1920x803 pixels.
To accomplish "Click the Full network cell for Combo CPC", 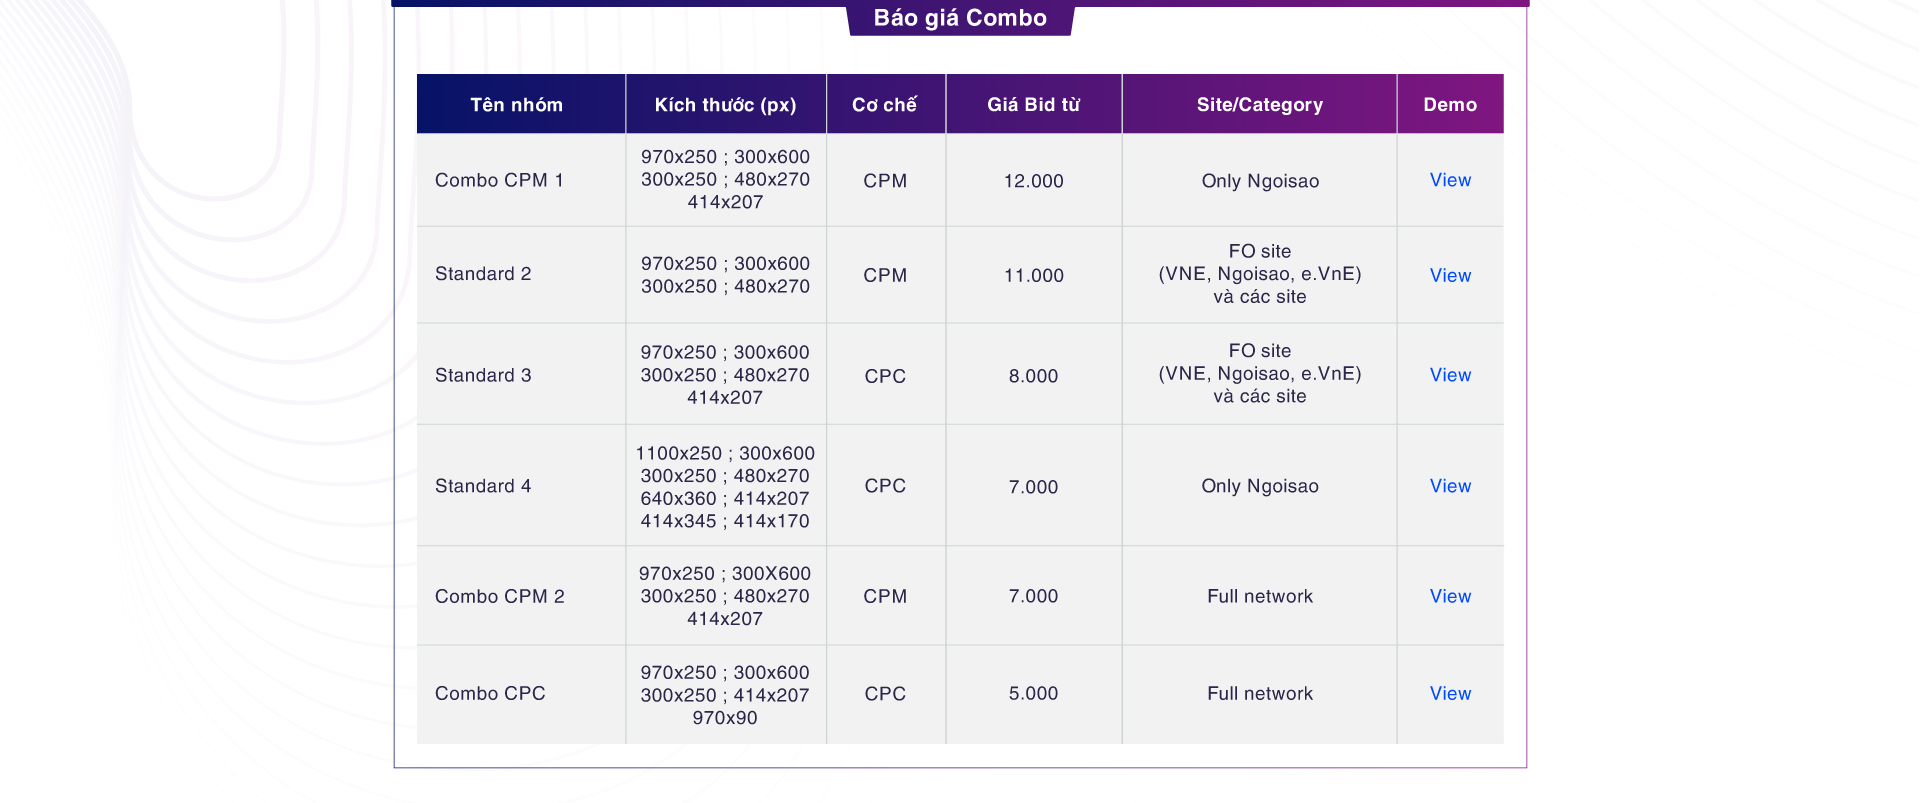I will [x=1260, y=693].
